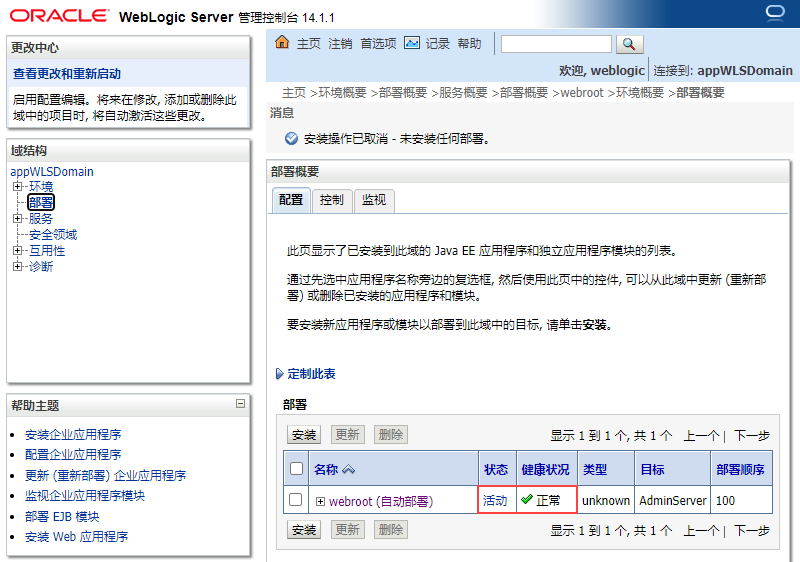Click the blue checkmark message icon

click(291, 138)
